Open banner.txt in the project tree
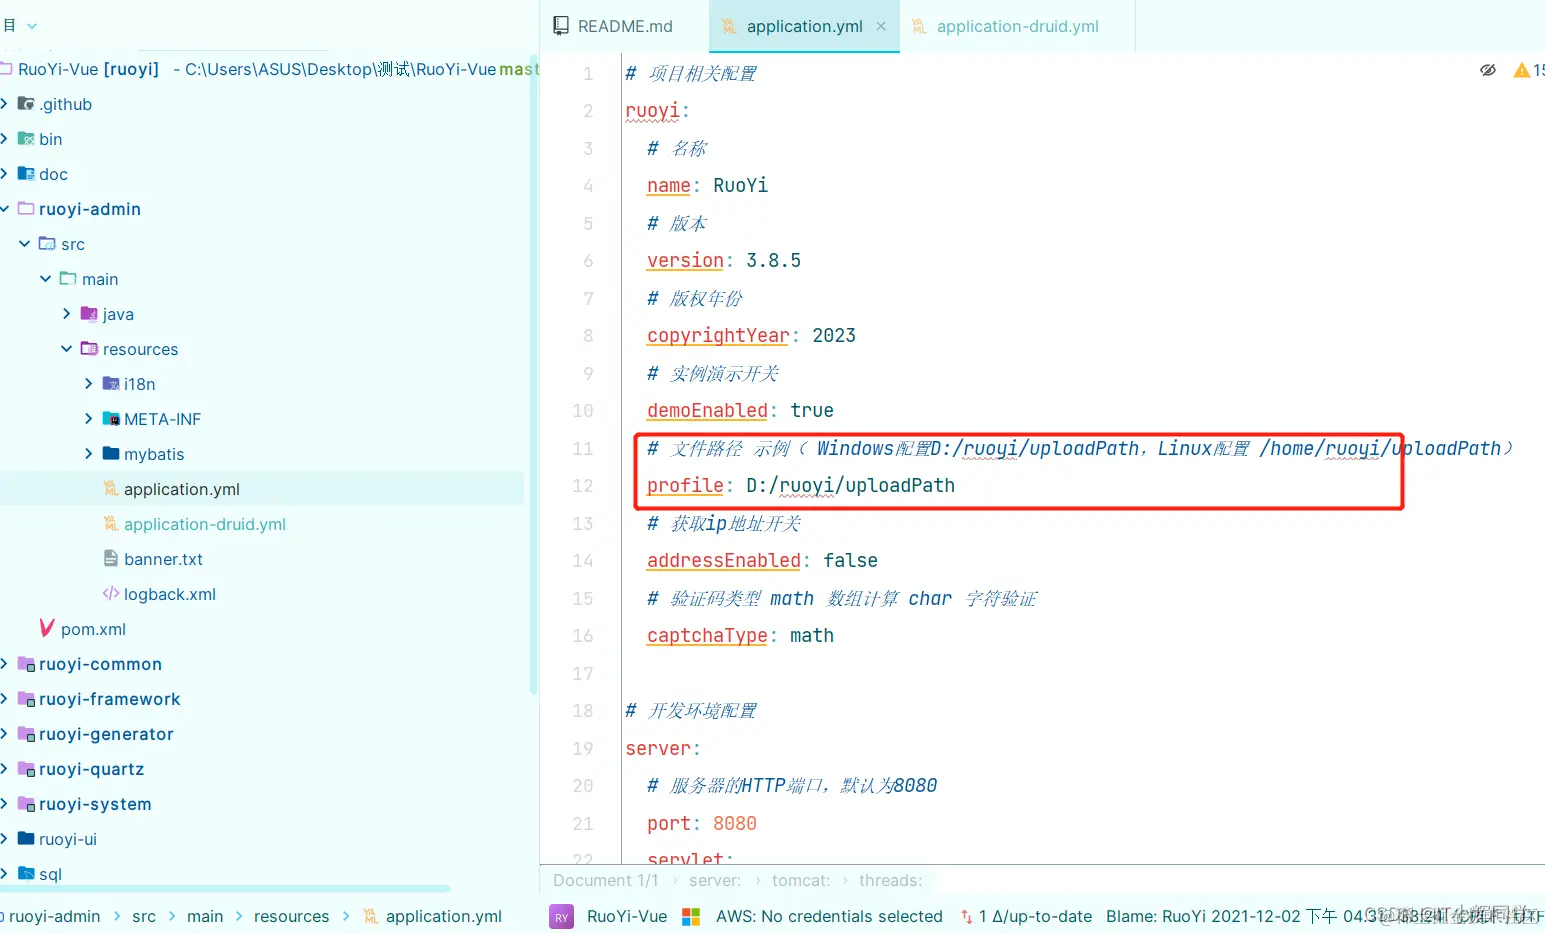 (x=163, y=559)
